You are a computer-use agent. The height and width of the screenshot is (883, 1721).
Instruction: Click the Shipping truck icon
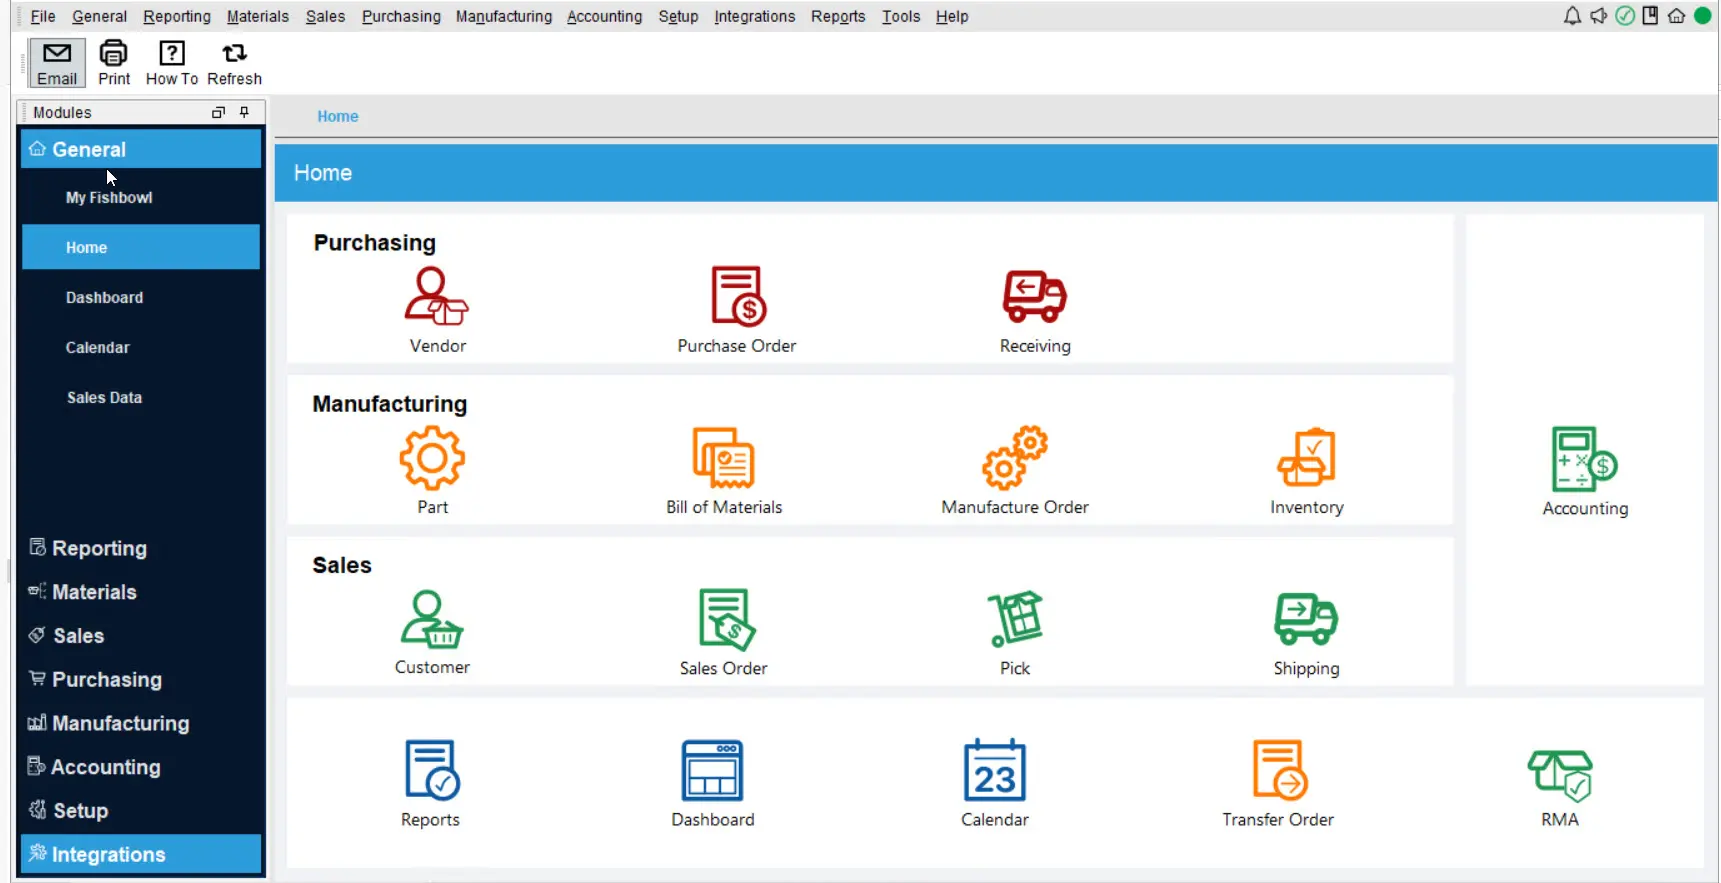1306,620
